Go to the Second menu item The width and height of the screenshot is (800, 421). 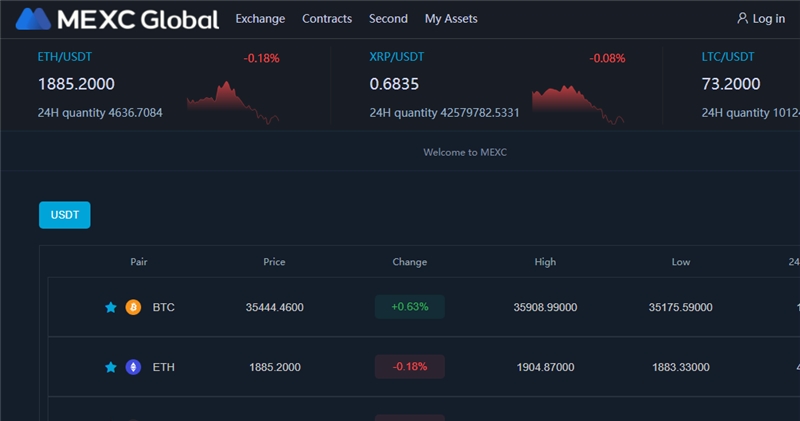[388, 19]
